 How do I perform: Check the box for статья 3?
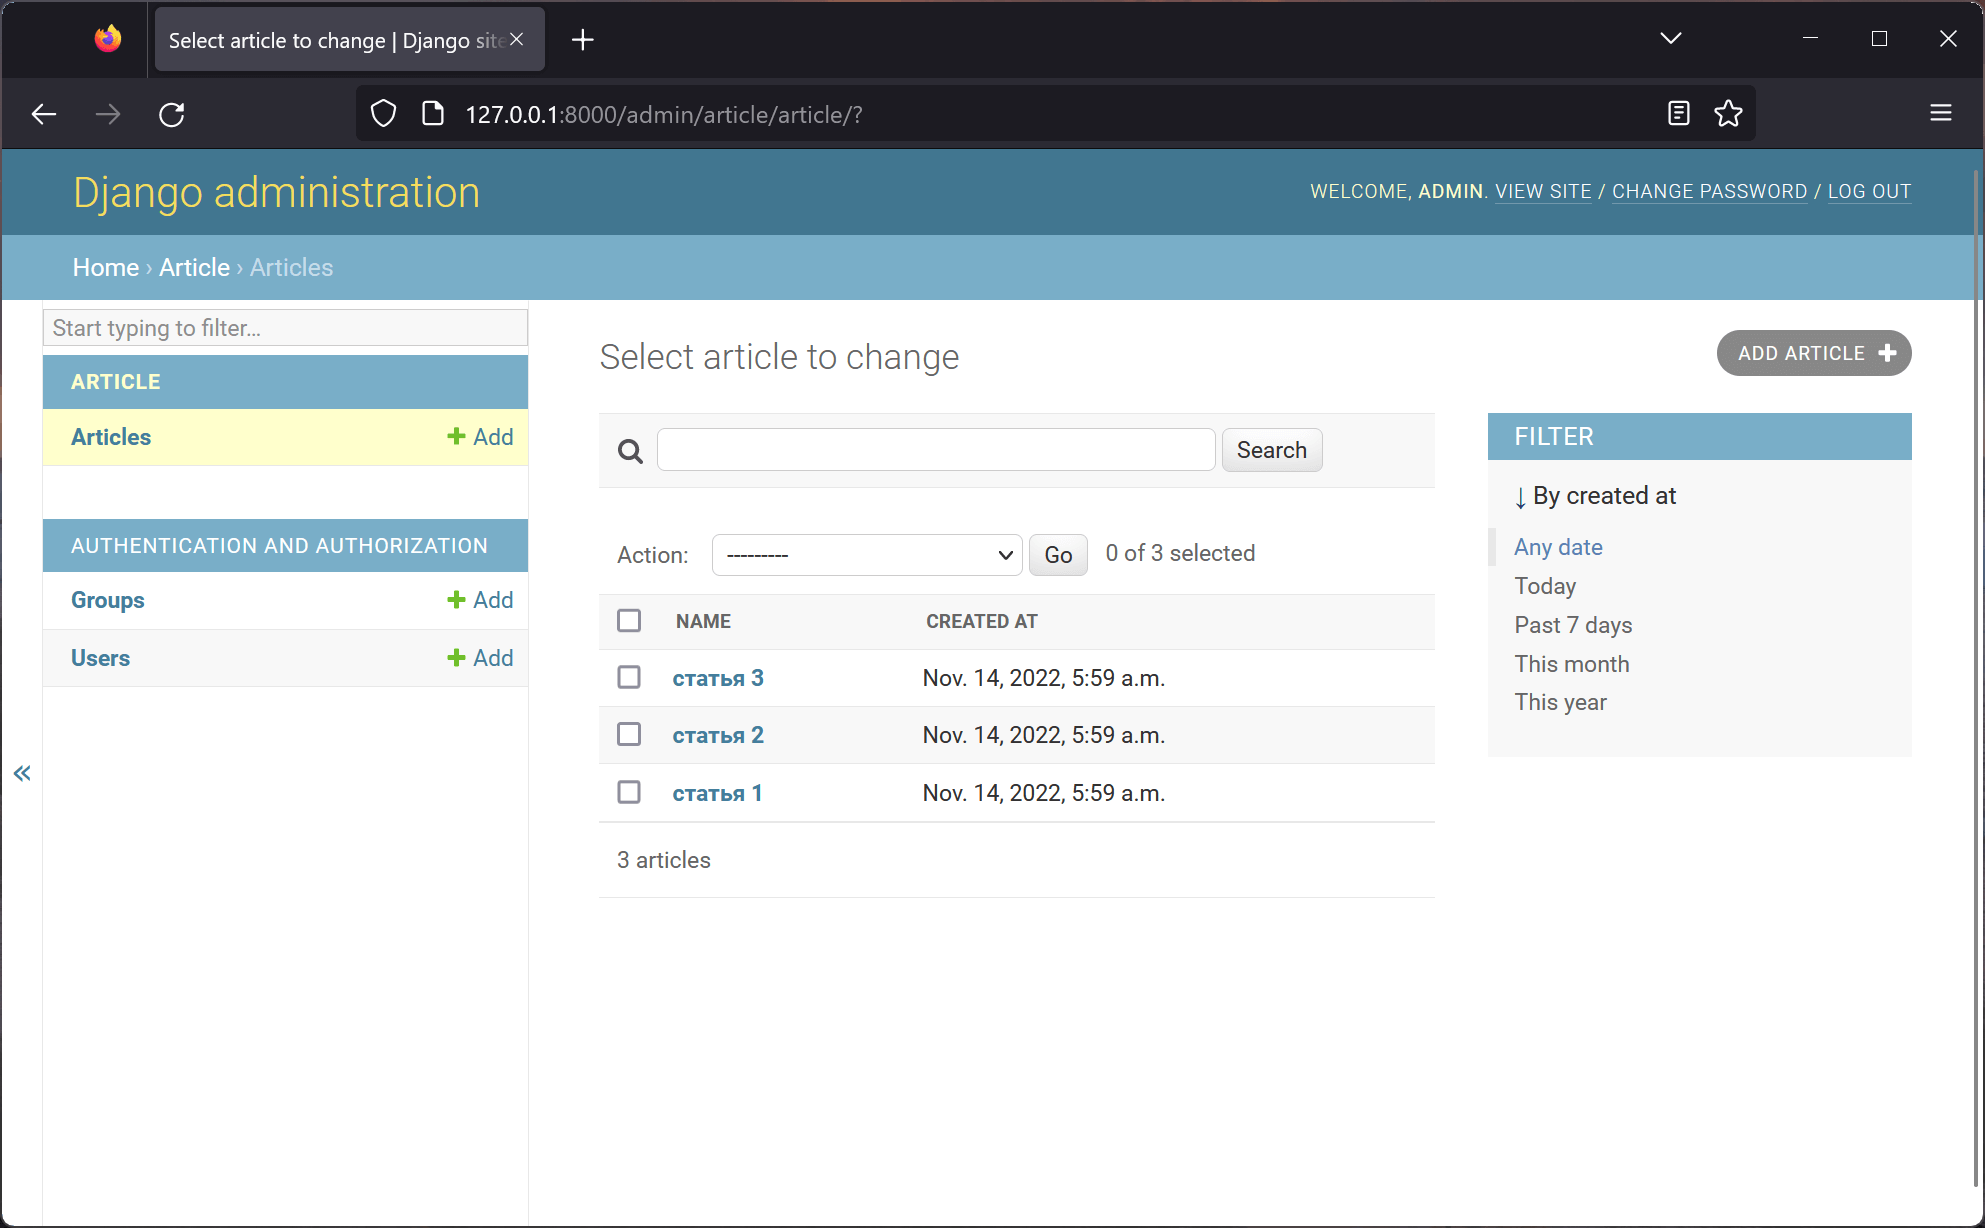tap(629, 678)
